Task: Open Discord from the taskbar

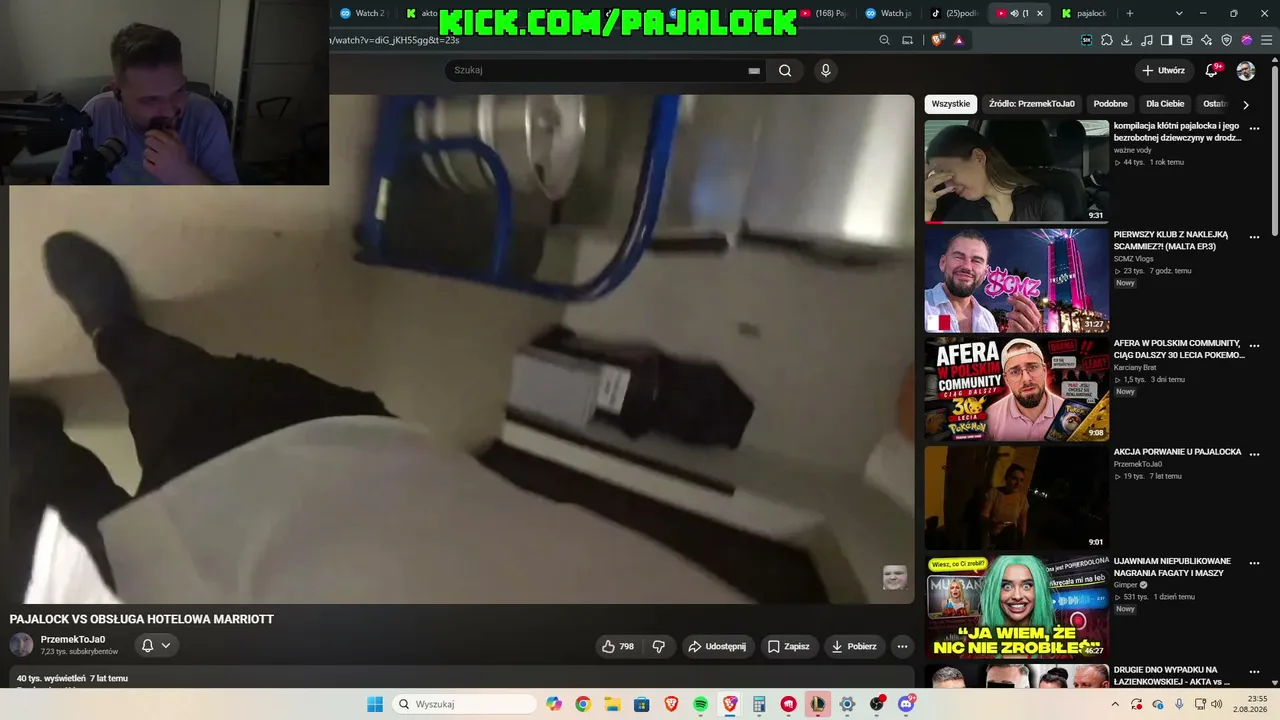Action: point(906,704)
